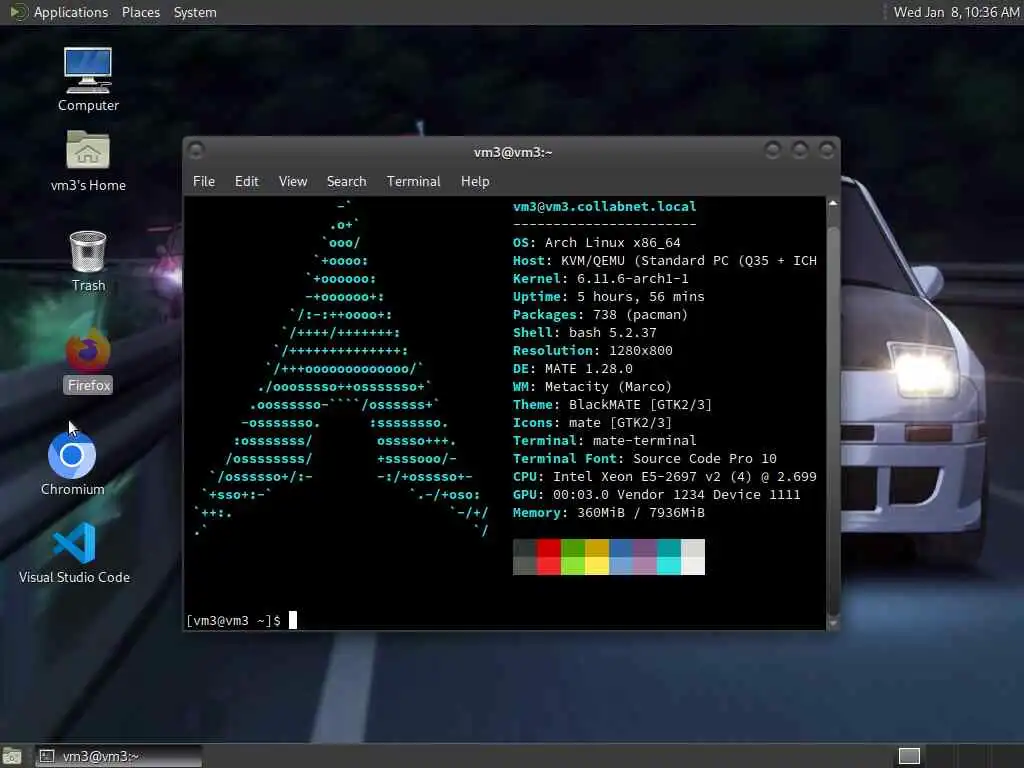Open the Places menu
This screenshot has height=768, width=1024.
tap(140, 12)
